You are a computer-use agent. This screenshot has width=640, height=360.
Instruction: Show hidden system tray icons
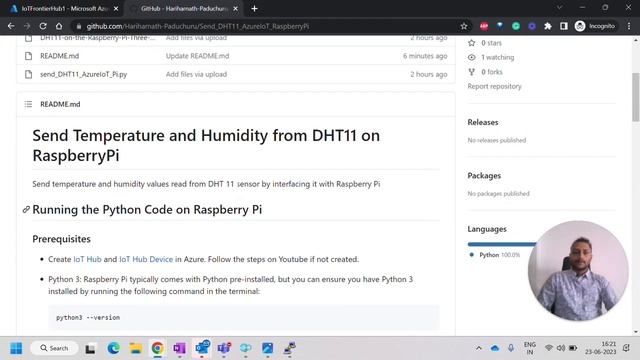[x=479, y=348]
